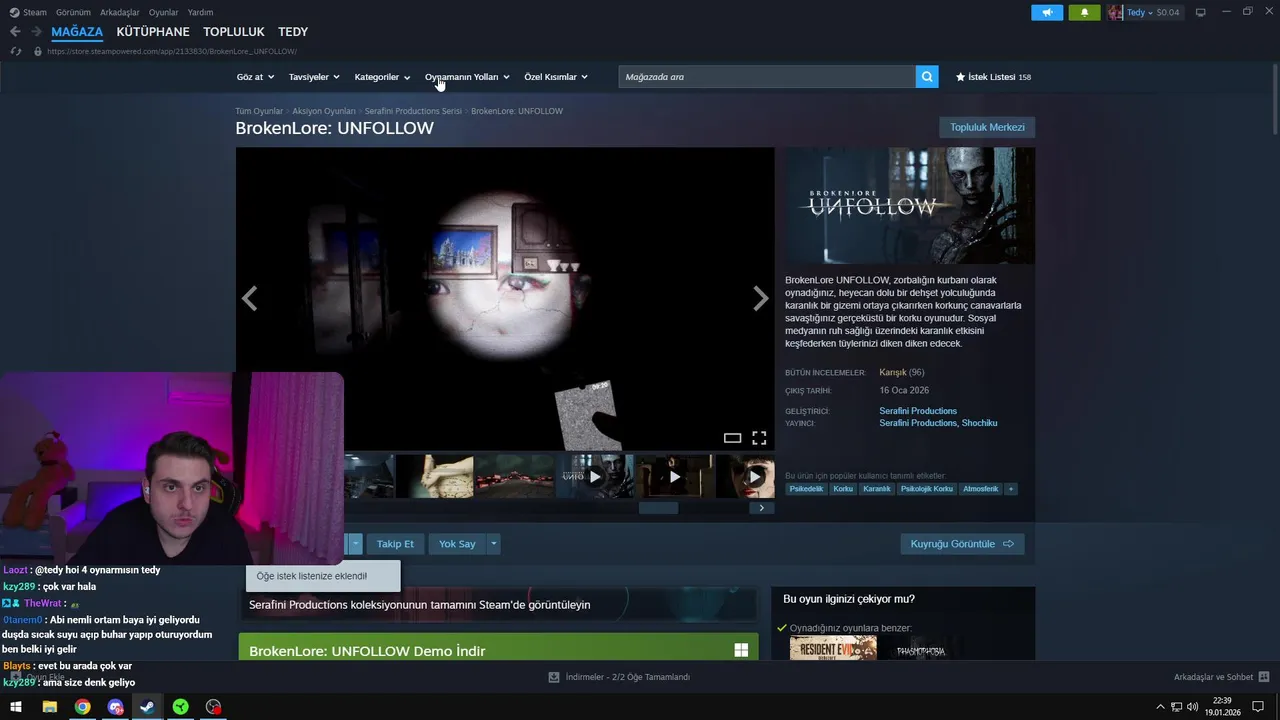
Task: Select the red lights screenshot thumbnail
Action: coord(514,476)
